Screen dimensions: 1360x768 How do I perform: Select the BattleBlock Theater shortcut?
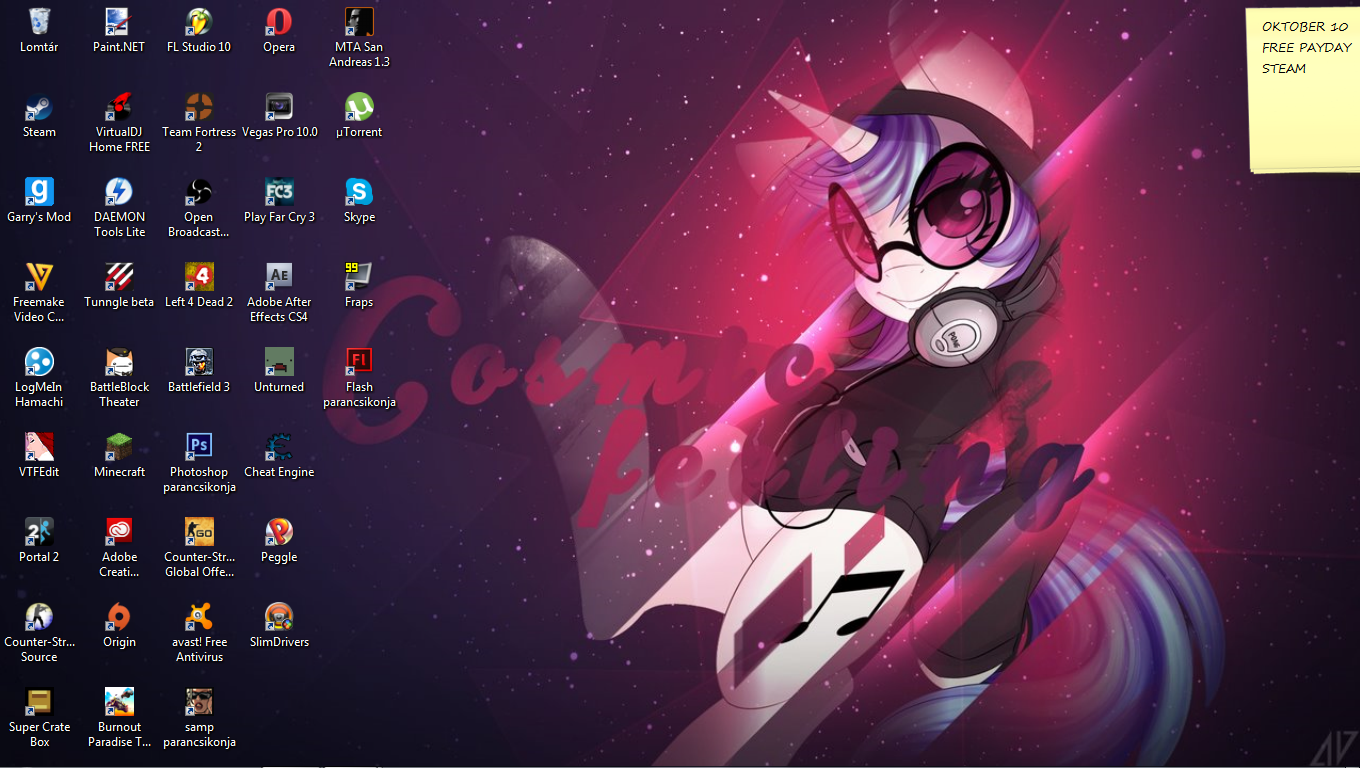click(x=119, y=361)
